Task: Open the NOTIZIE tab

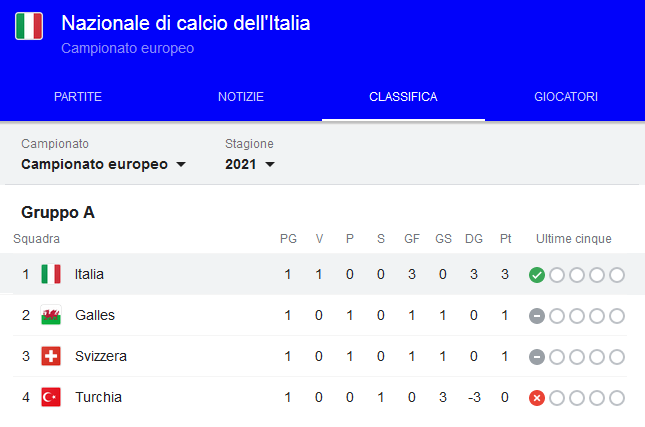Action: point(241,97)
